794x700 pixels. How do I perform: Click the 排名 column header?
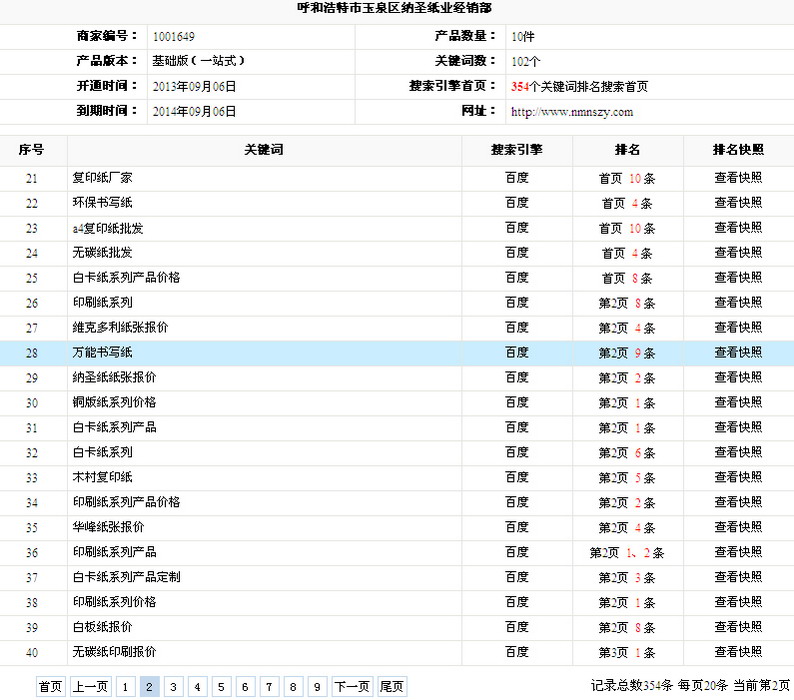pyautogui.click(x=627, y=150)
